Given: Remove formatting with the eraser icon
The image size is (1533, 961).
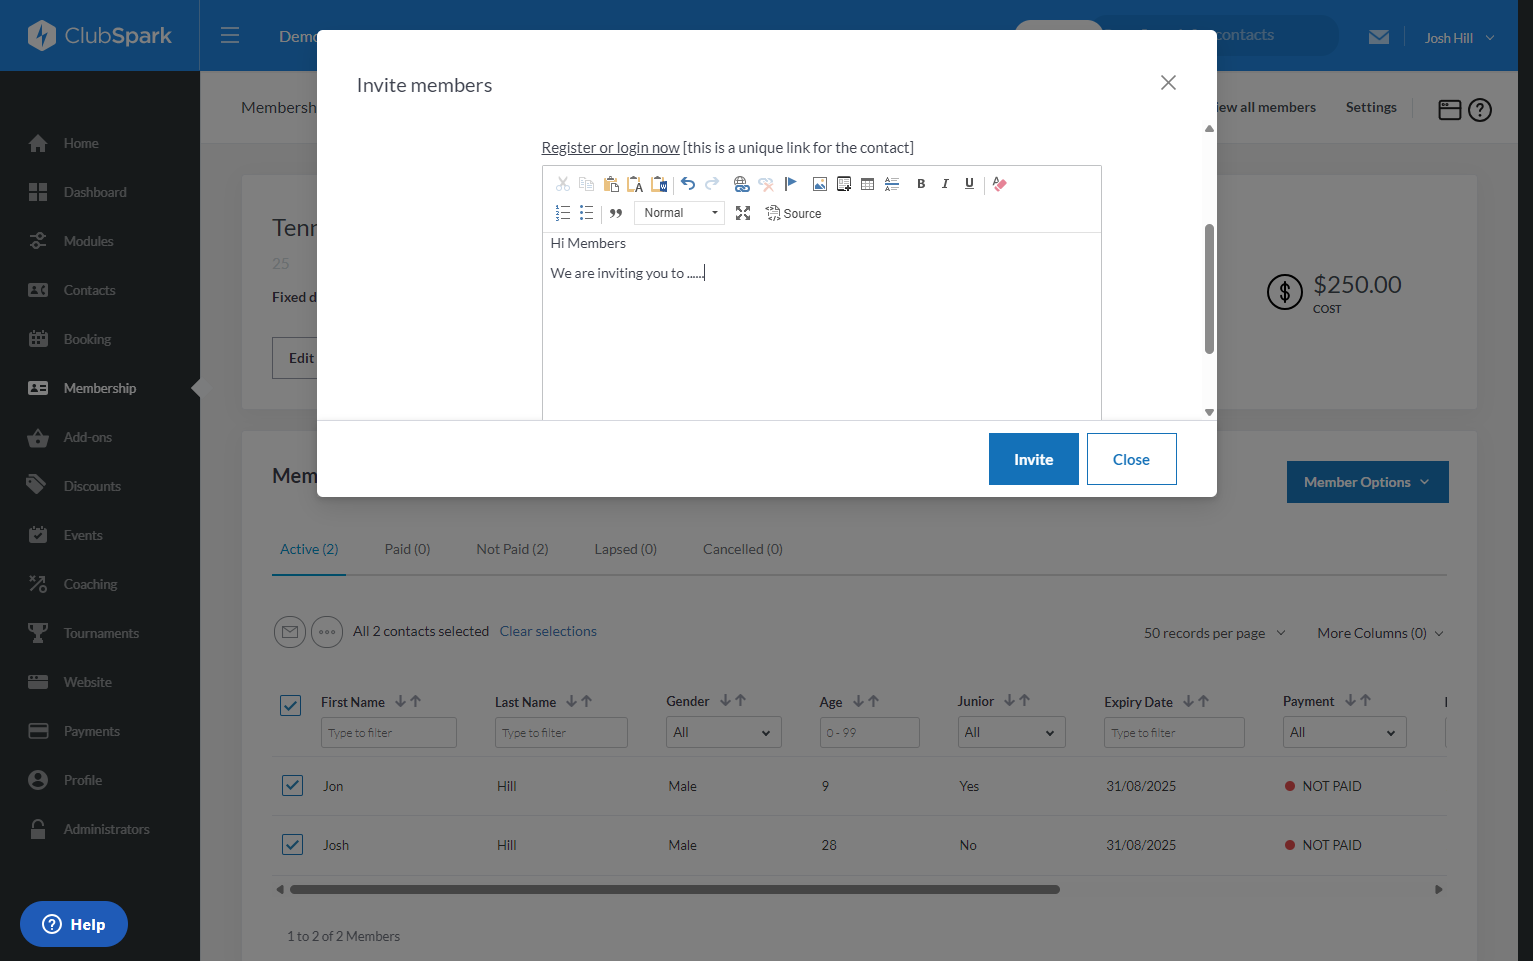Looking at the screenshot, I should tap(1000, 184).
